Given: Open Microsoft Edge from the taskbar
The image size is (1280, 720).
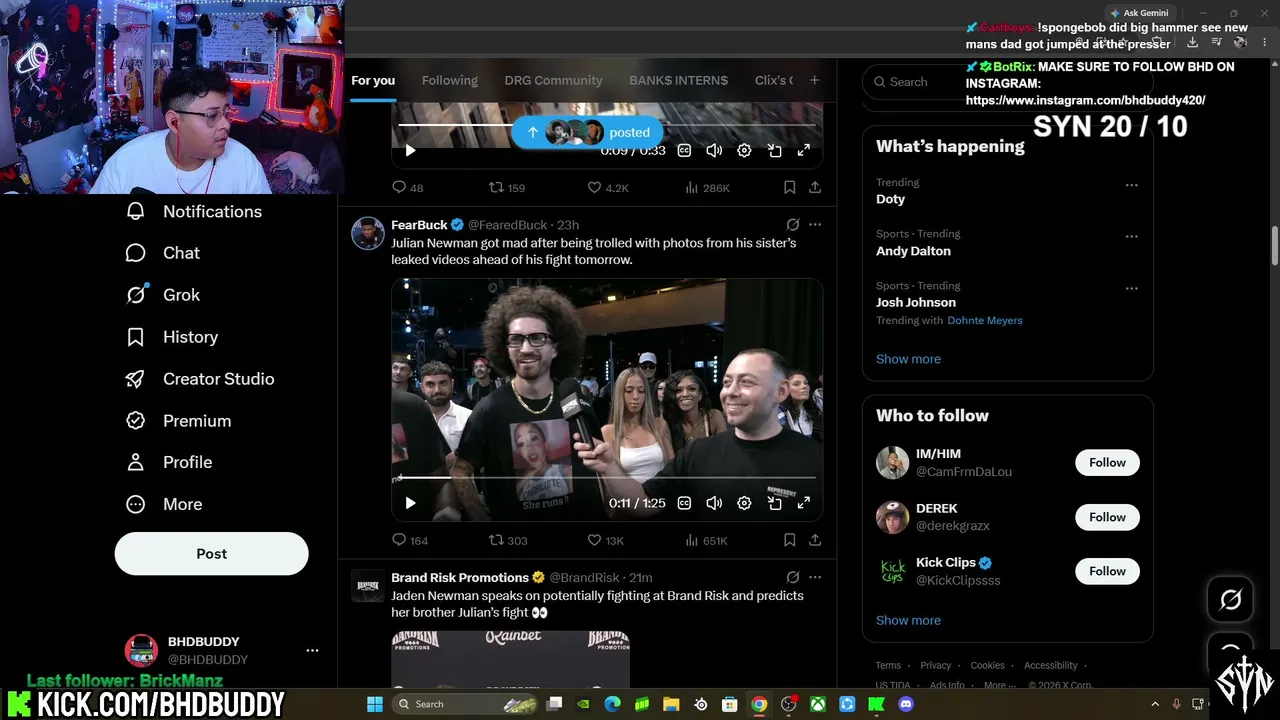Looking at the screenshot, I should (612, 704).
